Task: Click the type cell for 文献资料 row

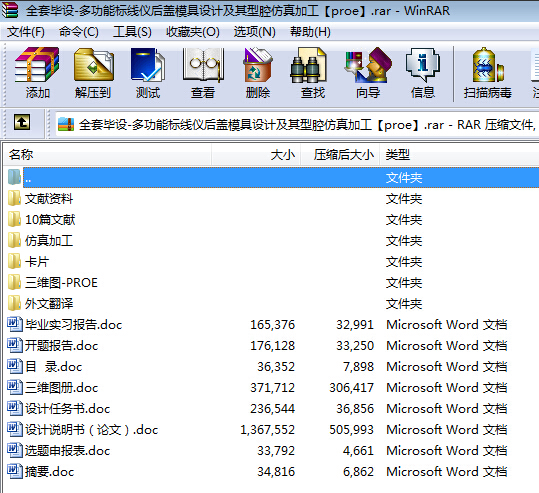Action: [404, 198]
